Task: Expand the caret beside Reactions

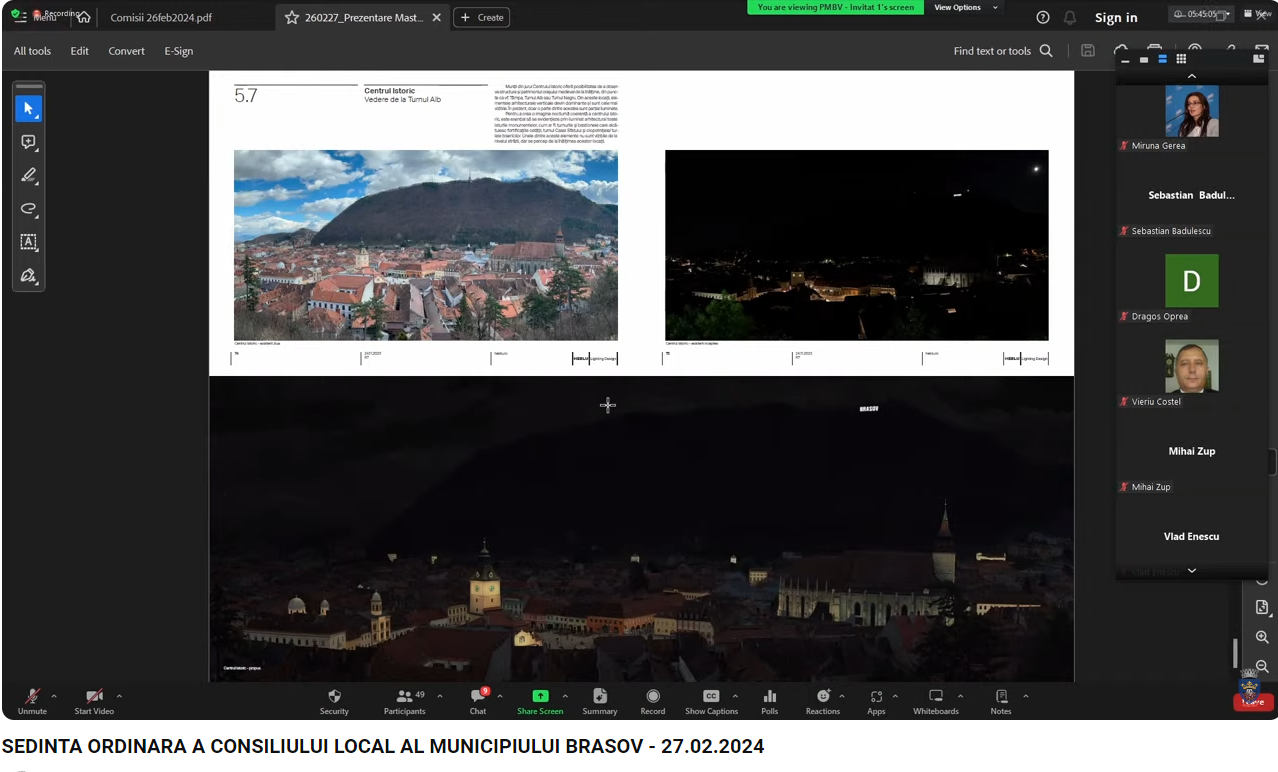Action: coord(842,696)
